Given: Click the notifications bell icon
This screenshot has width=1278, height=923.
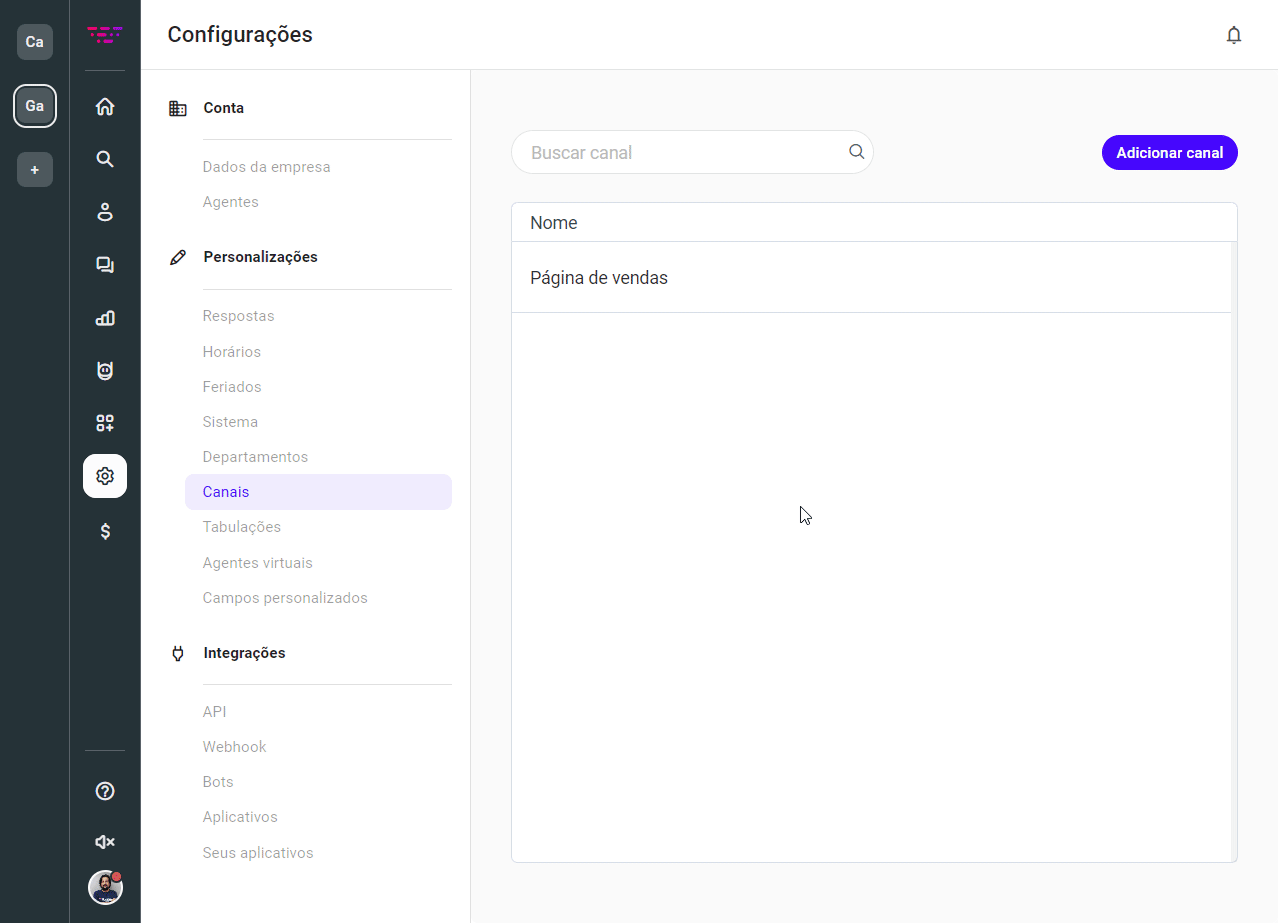Looking at the screenshot, I should click(1234, 35).
